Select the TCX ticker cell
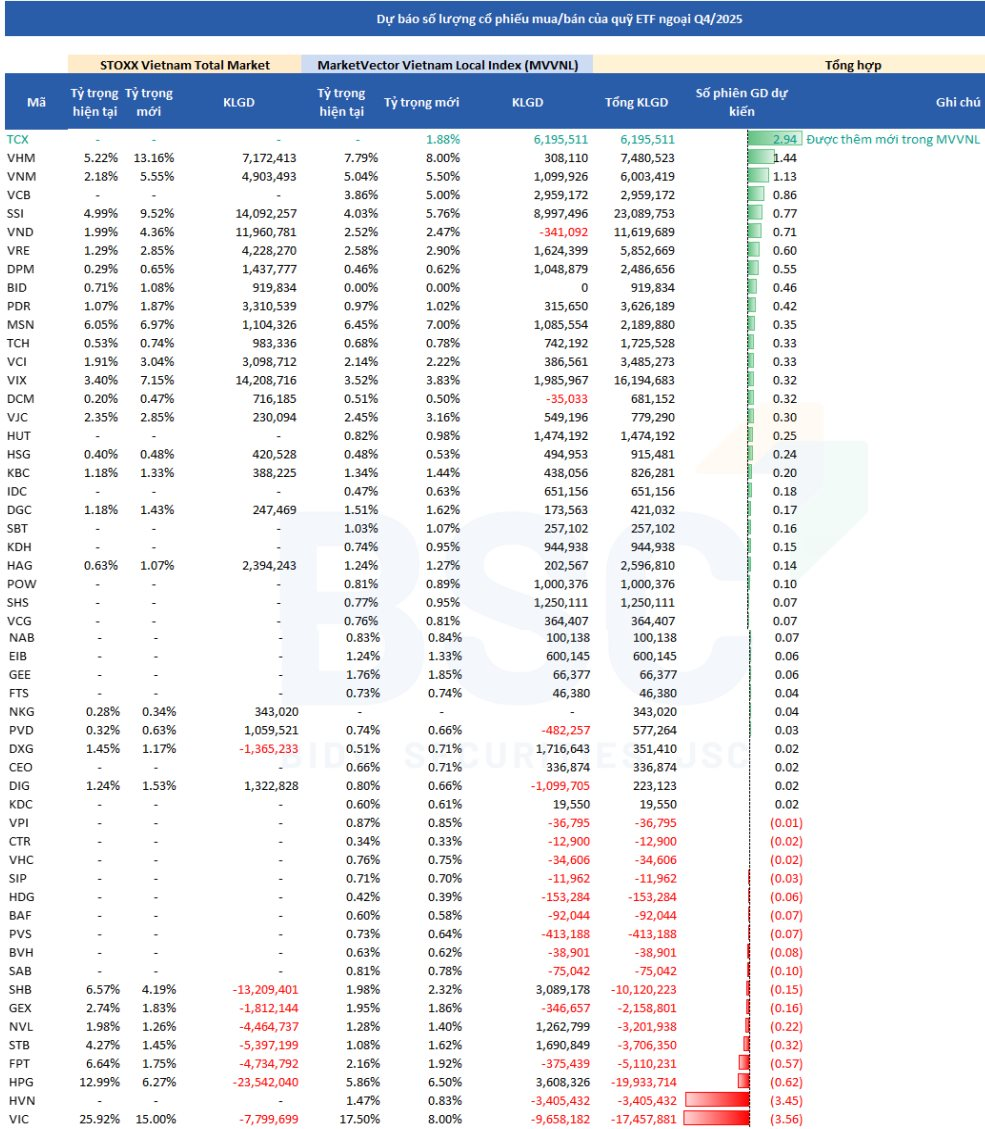The width and height of the screenshot is (985, 1129). point(18,139)
